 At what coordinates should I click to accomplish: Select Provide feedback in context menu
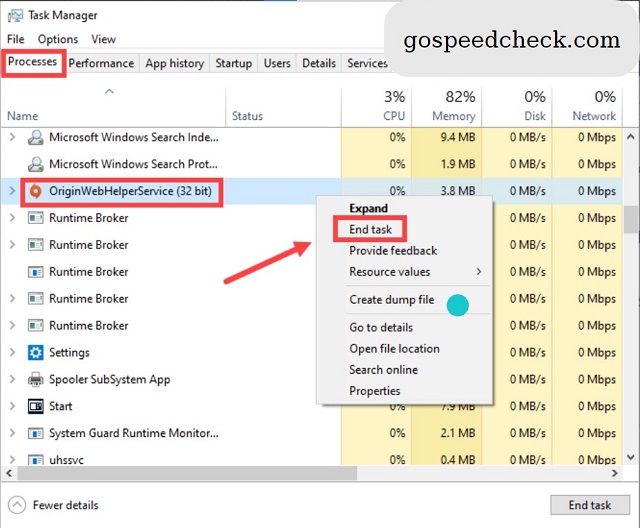393,251
